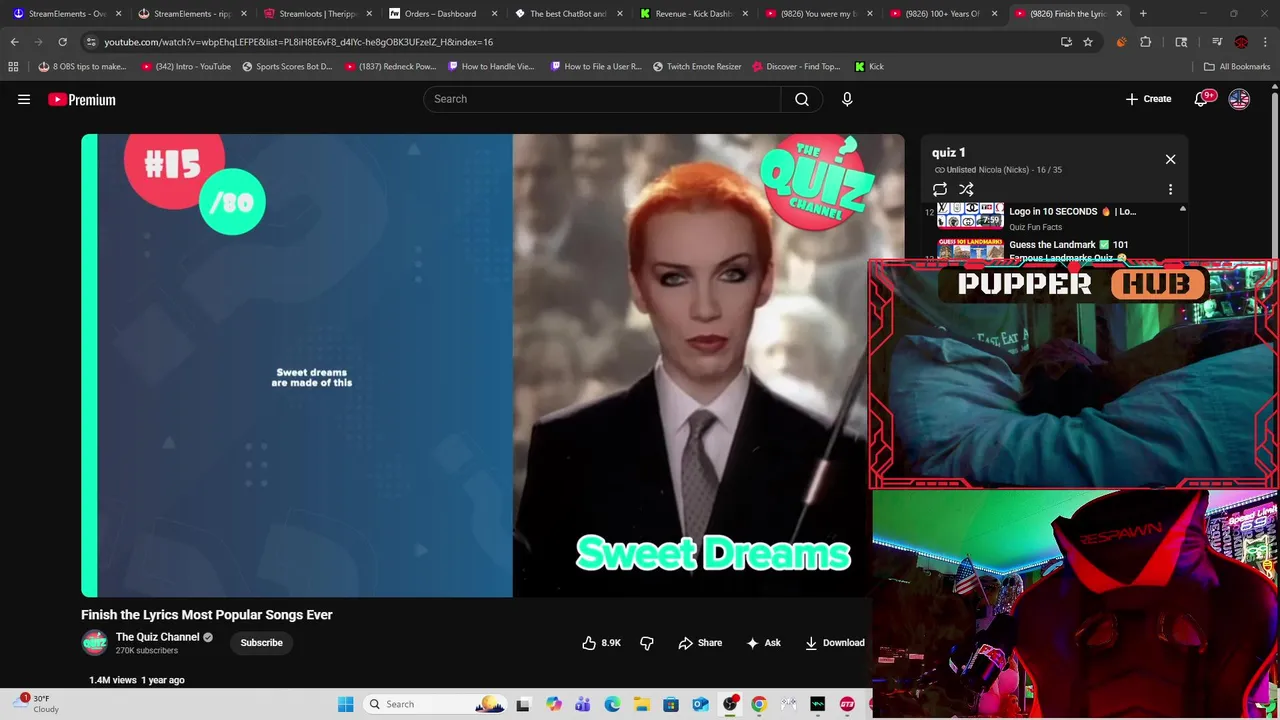1280x720 pixels.
Task: Switch to Streamloots tab
Action: point(317,14)
